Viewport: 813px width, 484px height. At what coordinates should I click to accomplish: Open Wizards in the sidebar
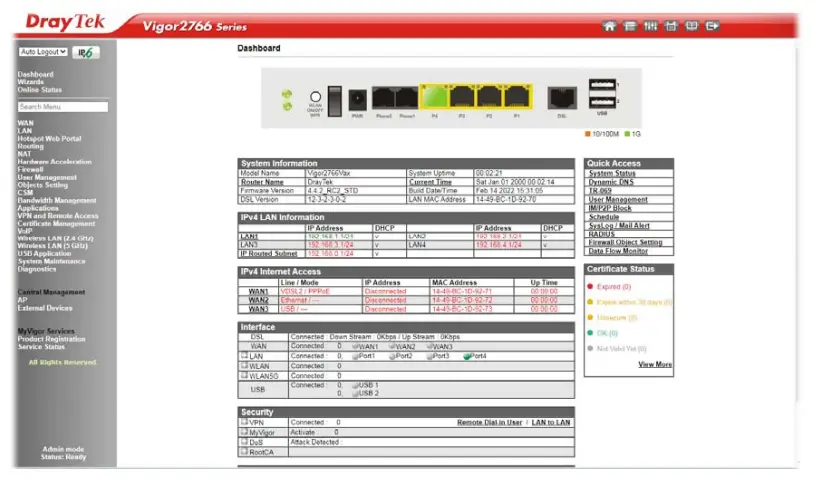pos(31,82)
